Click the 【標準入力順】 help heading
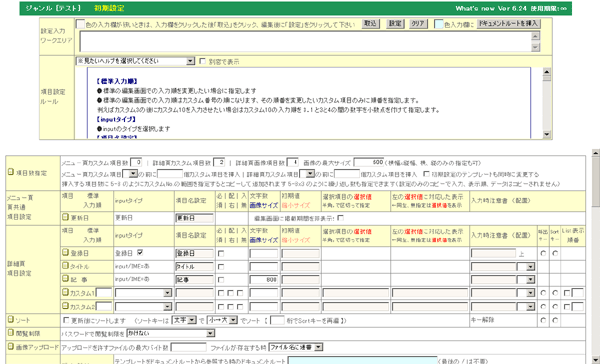 point(117,81)
